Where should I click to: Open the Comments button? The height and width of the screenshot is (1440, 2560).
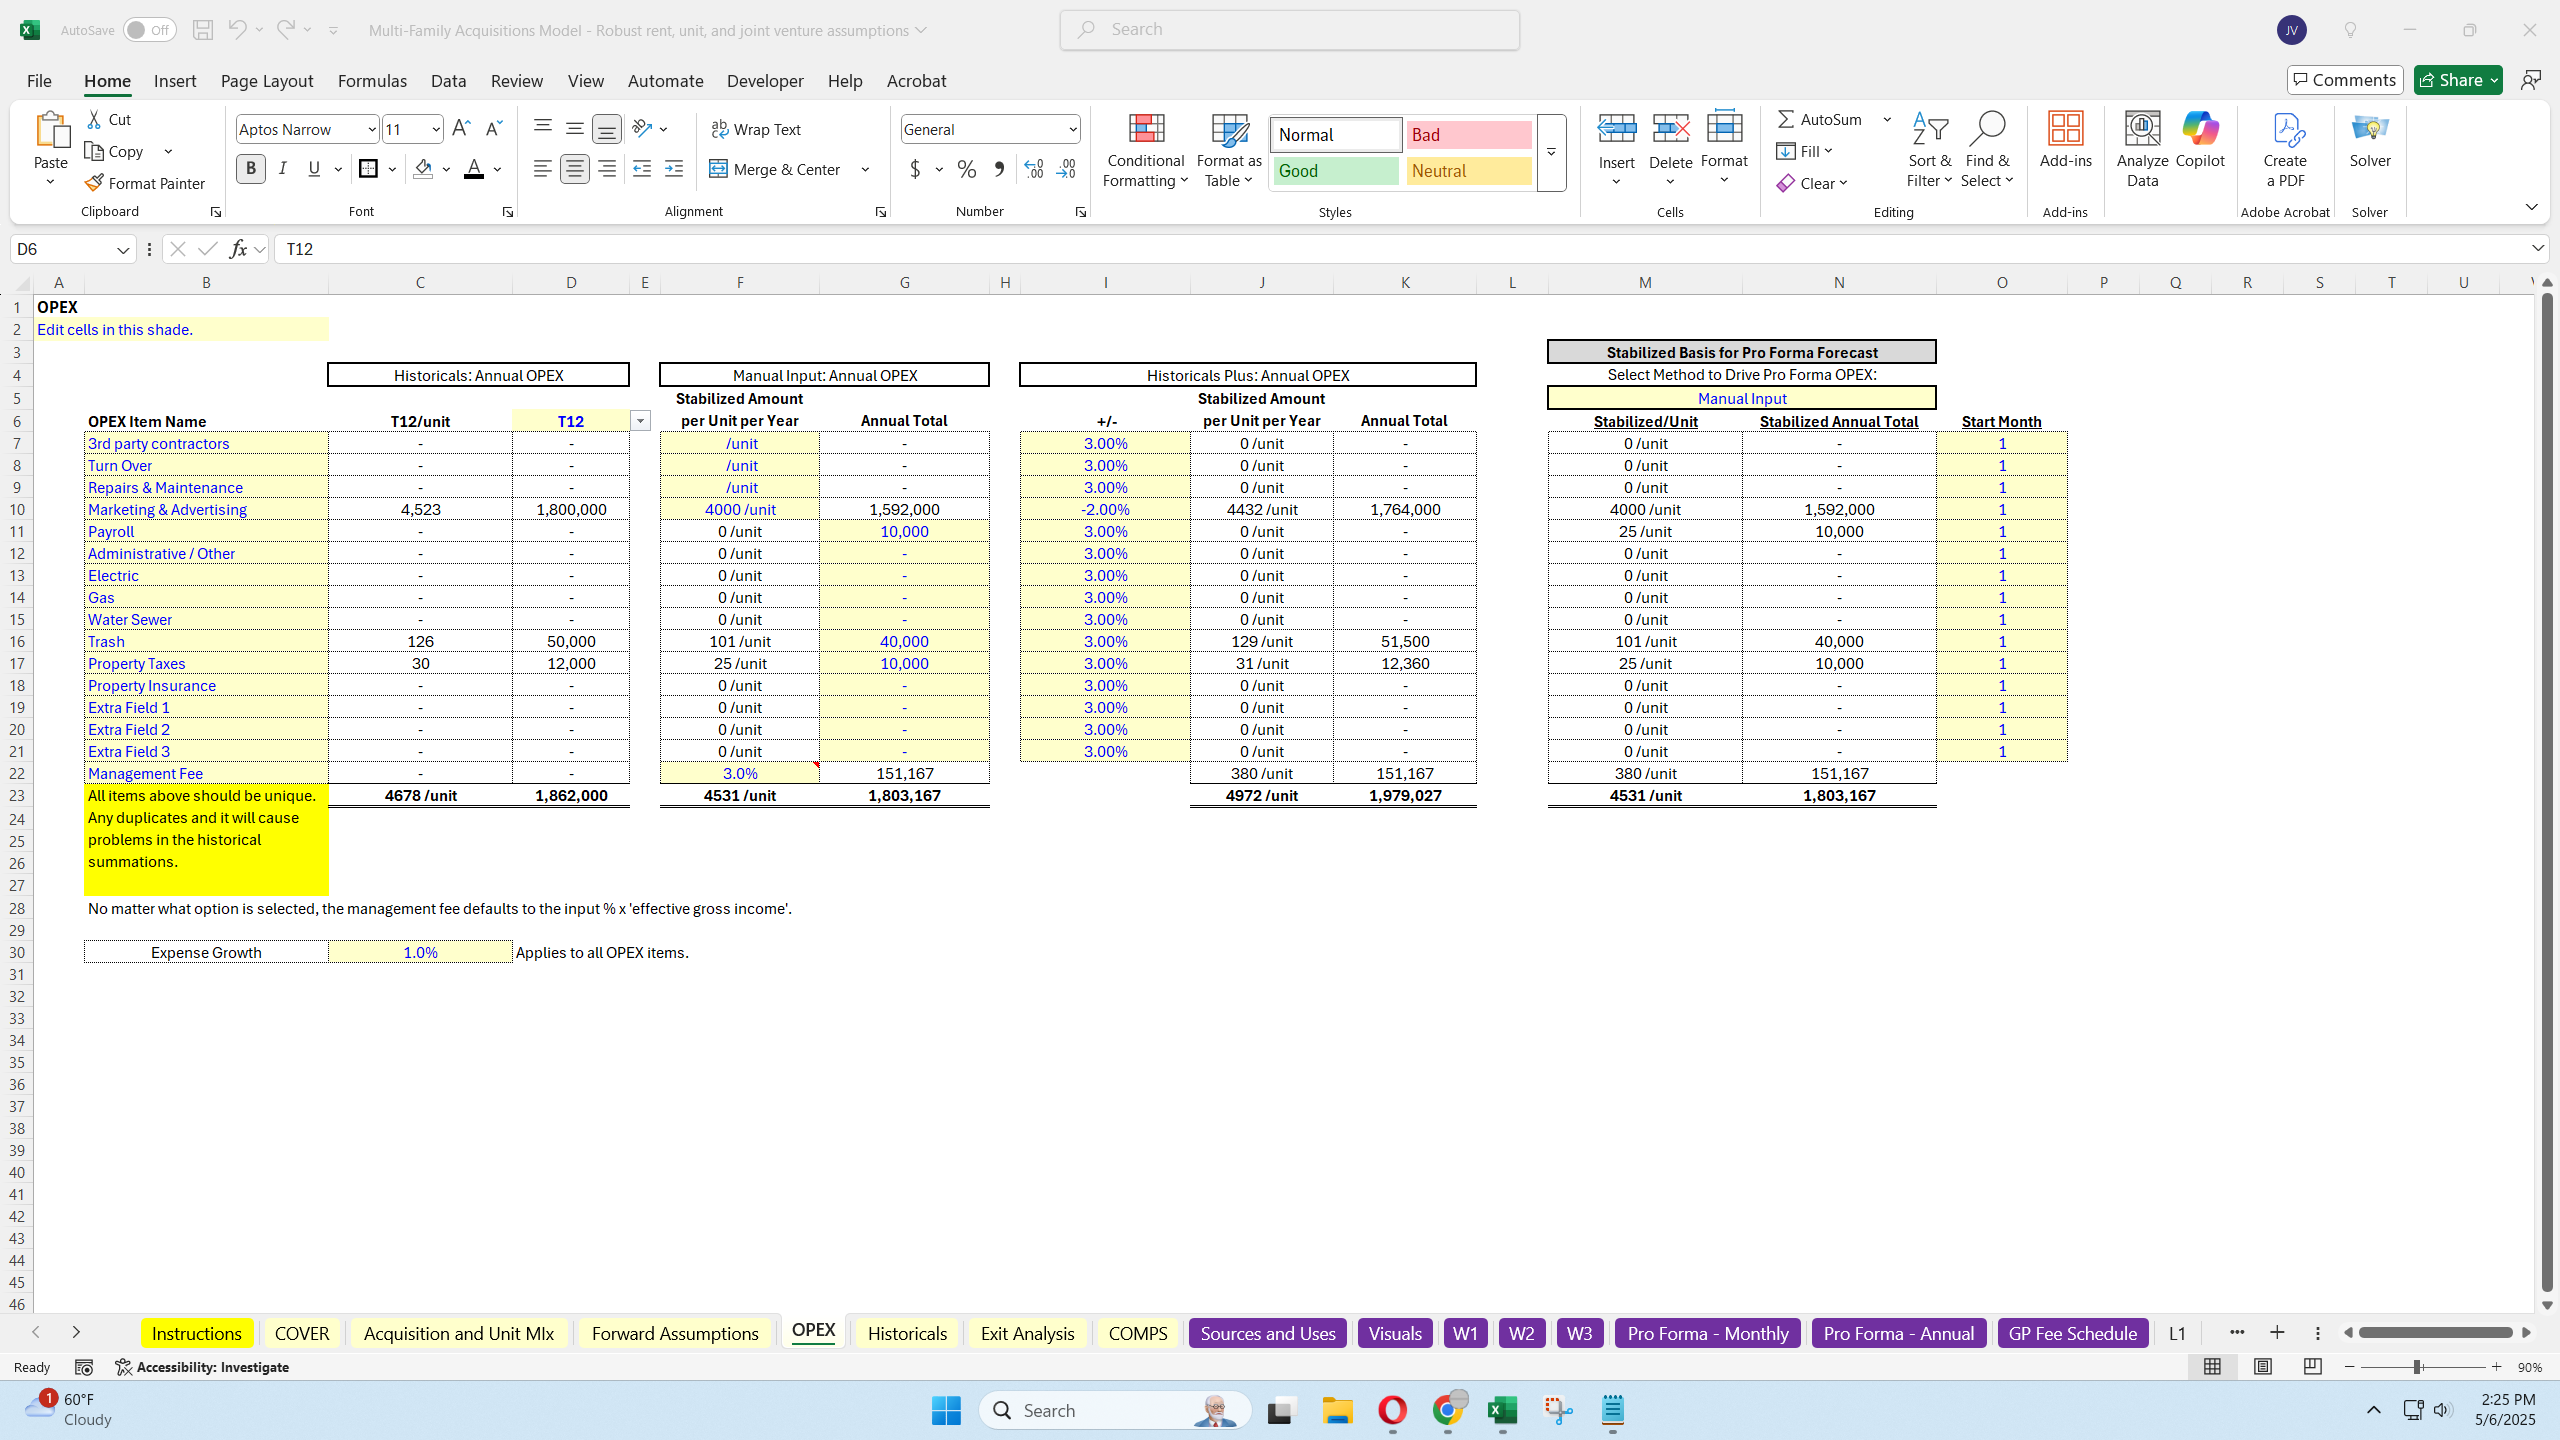2344,80
